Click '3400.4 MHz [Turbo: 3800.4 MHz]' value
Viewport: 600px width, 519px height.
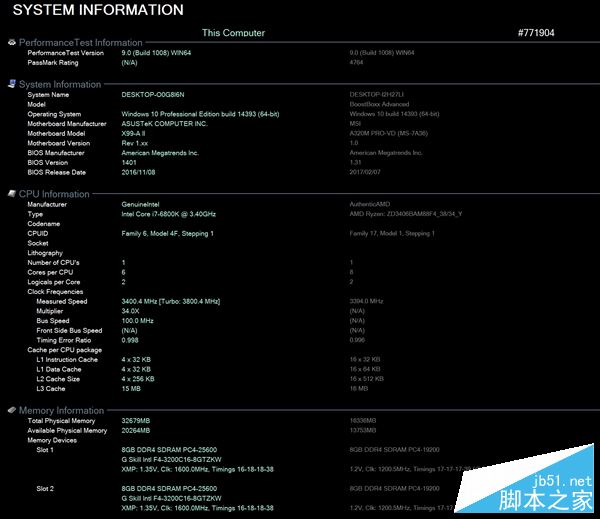pyautogui.click(x=171, y=302)
